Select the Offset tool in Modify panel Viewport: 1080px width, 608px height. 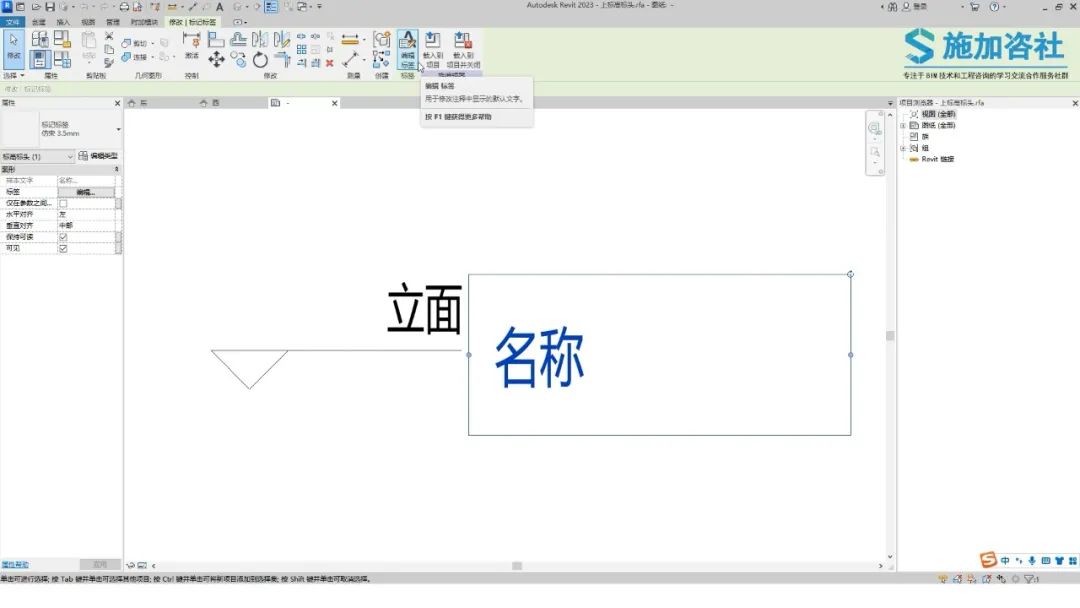(x=238, y=40)
